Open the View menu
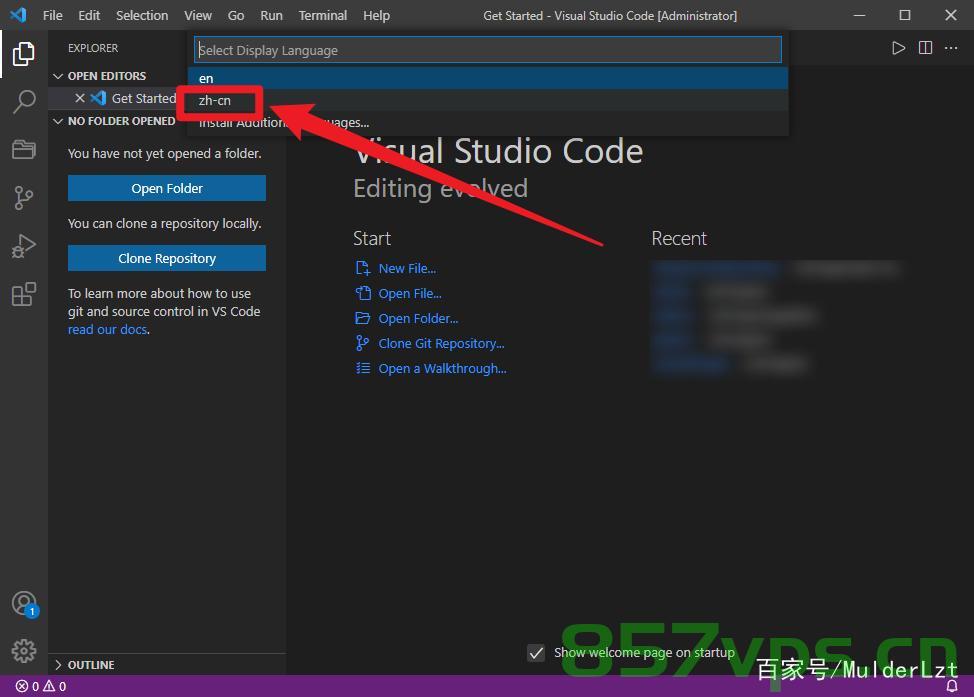 tap(198, 16)
